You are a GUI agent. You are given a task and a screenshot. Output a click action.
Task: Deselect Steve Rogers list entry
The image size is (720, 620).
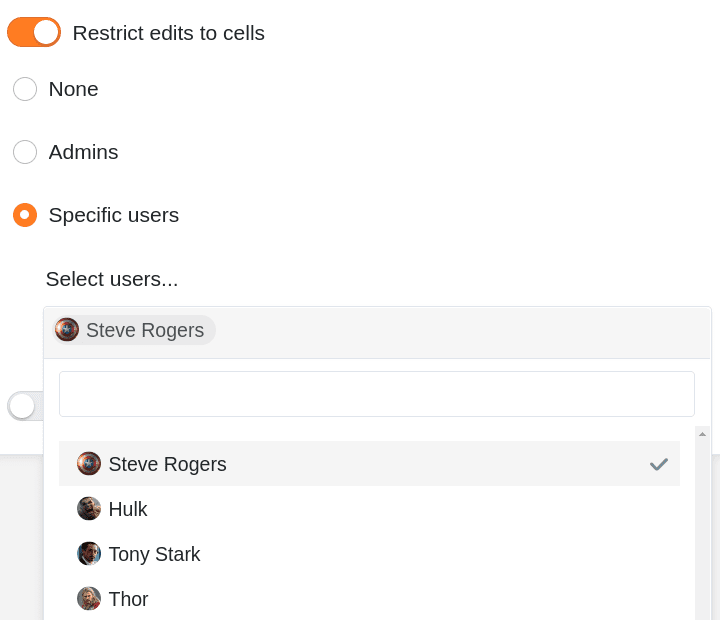pyautogui.click(x=369, y=464)
